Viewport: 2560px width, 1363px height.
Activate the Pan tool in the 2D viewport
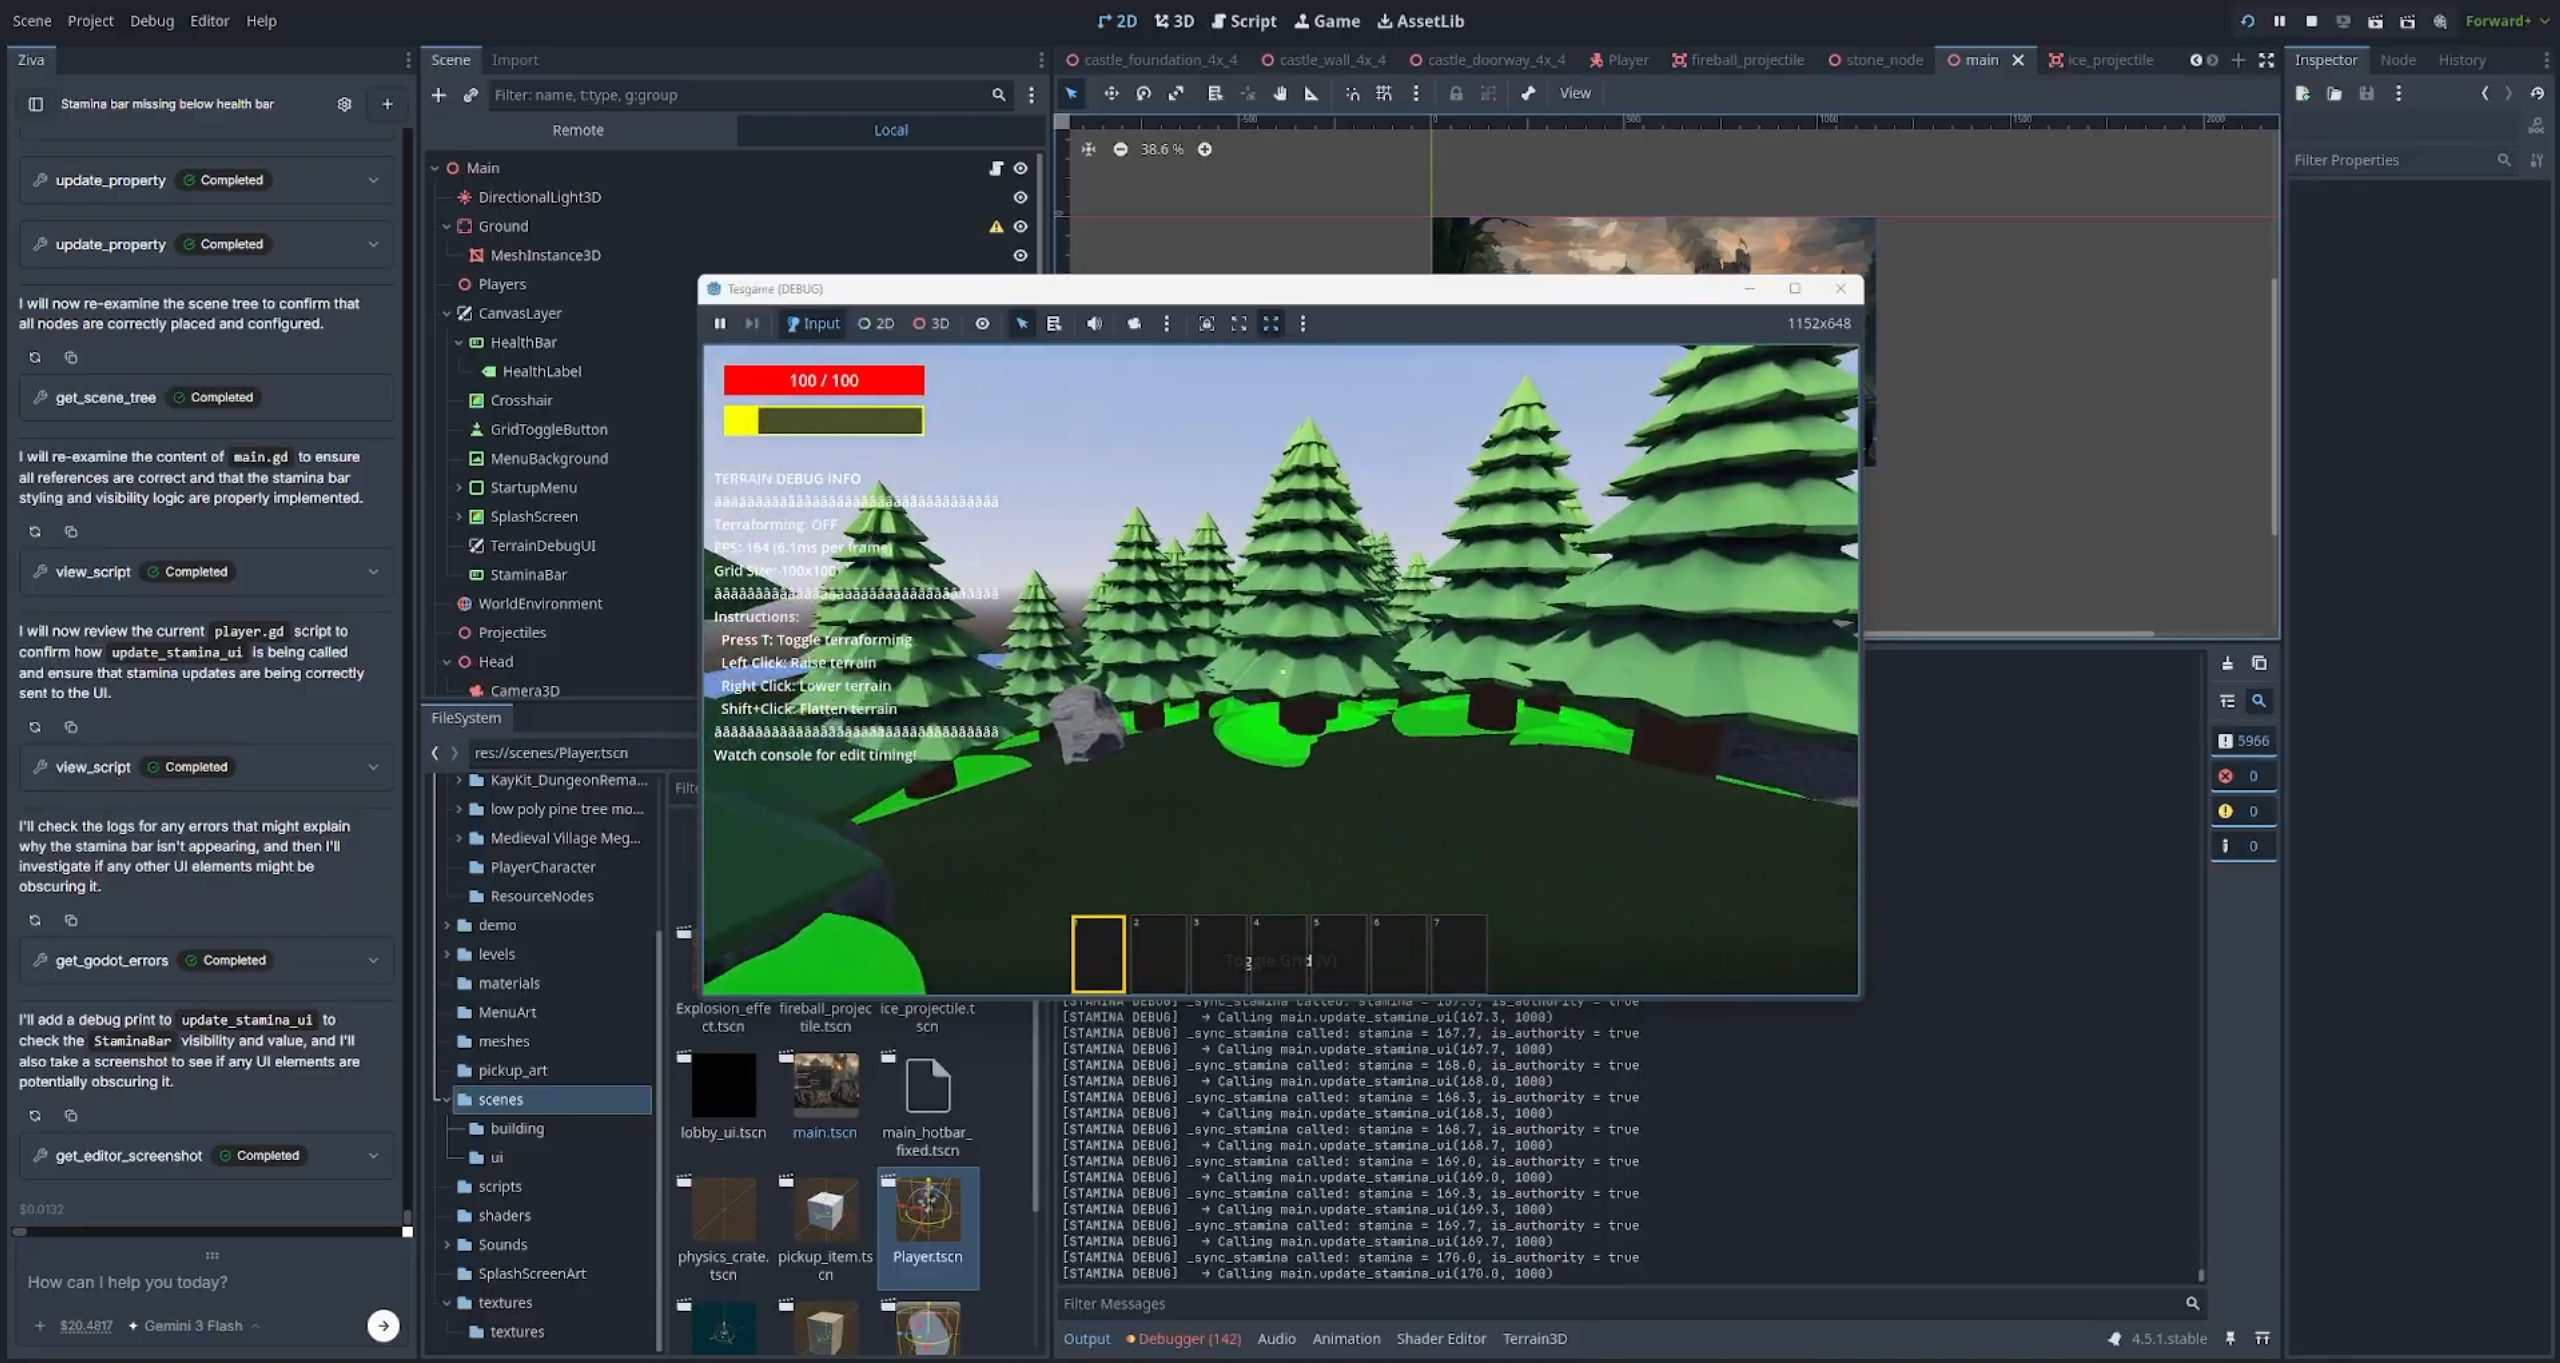1280,93
